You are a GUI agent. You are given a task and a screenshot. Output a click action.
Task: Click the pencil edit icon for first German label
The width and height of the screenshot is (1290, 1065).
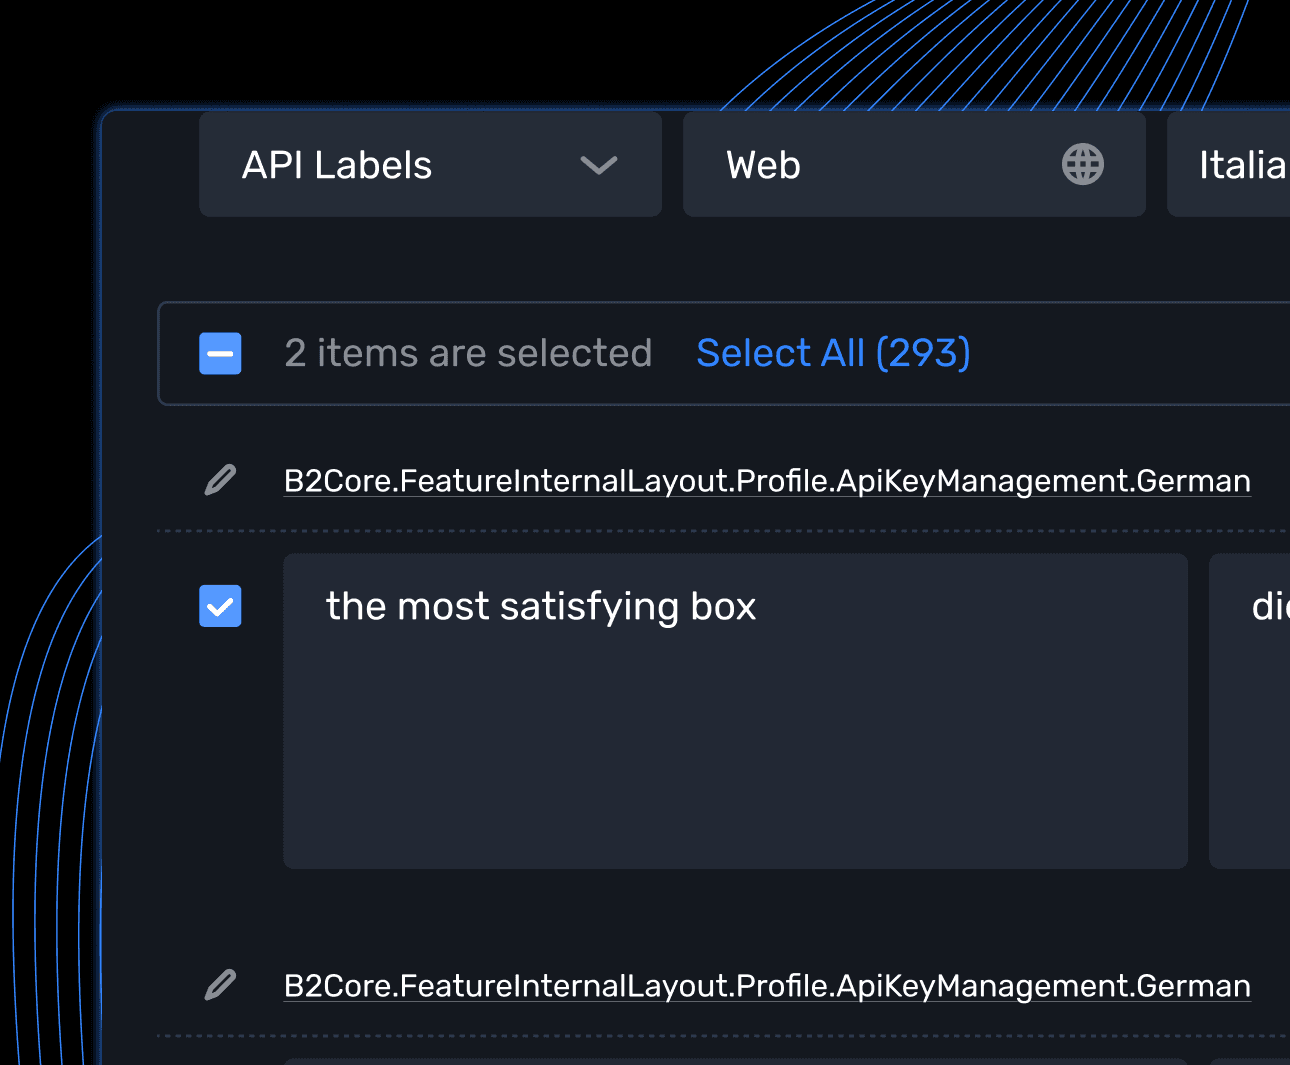point(220,480)
